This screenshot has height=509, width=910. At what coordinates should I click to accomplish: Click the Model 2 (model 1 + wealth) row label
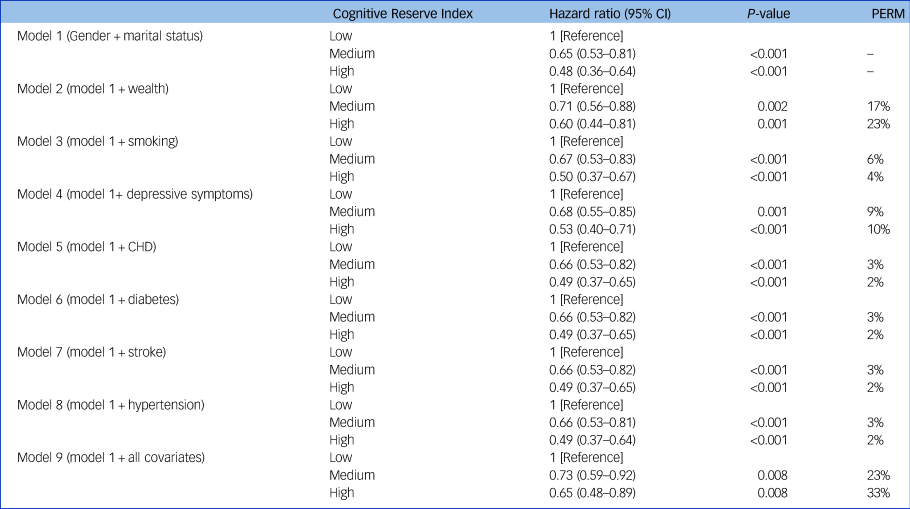[93, 89]
